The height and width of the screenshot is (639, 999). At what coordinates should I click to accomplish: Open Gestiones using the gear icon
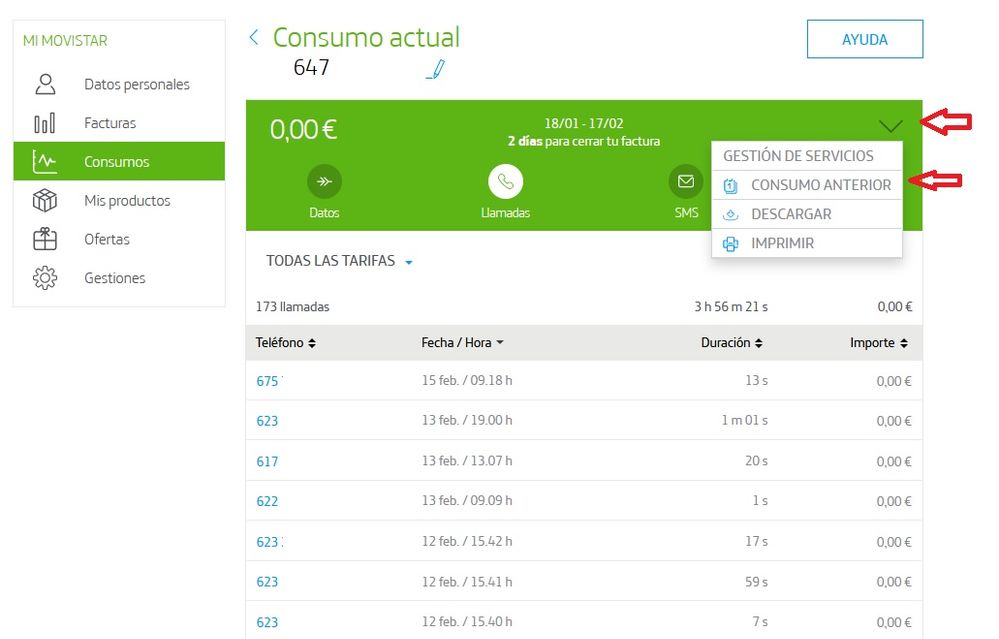45,278
